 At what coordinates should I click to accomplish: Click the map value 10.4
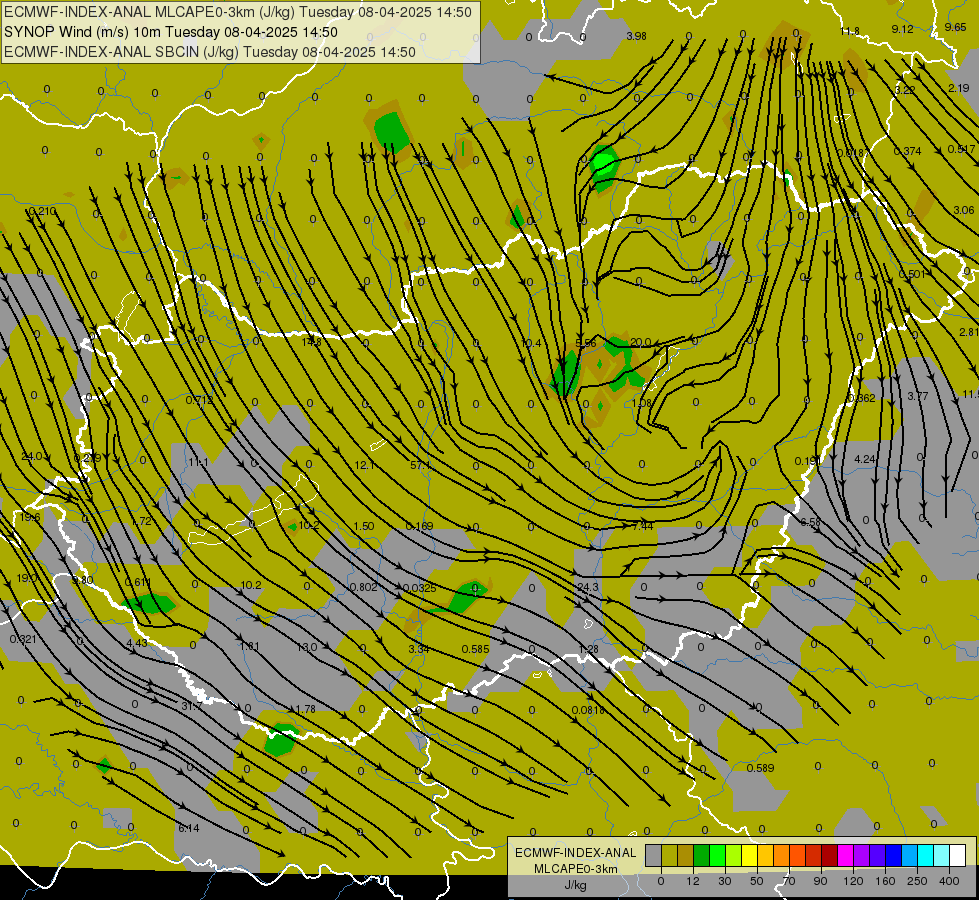click(x=531, y=343)
